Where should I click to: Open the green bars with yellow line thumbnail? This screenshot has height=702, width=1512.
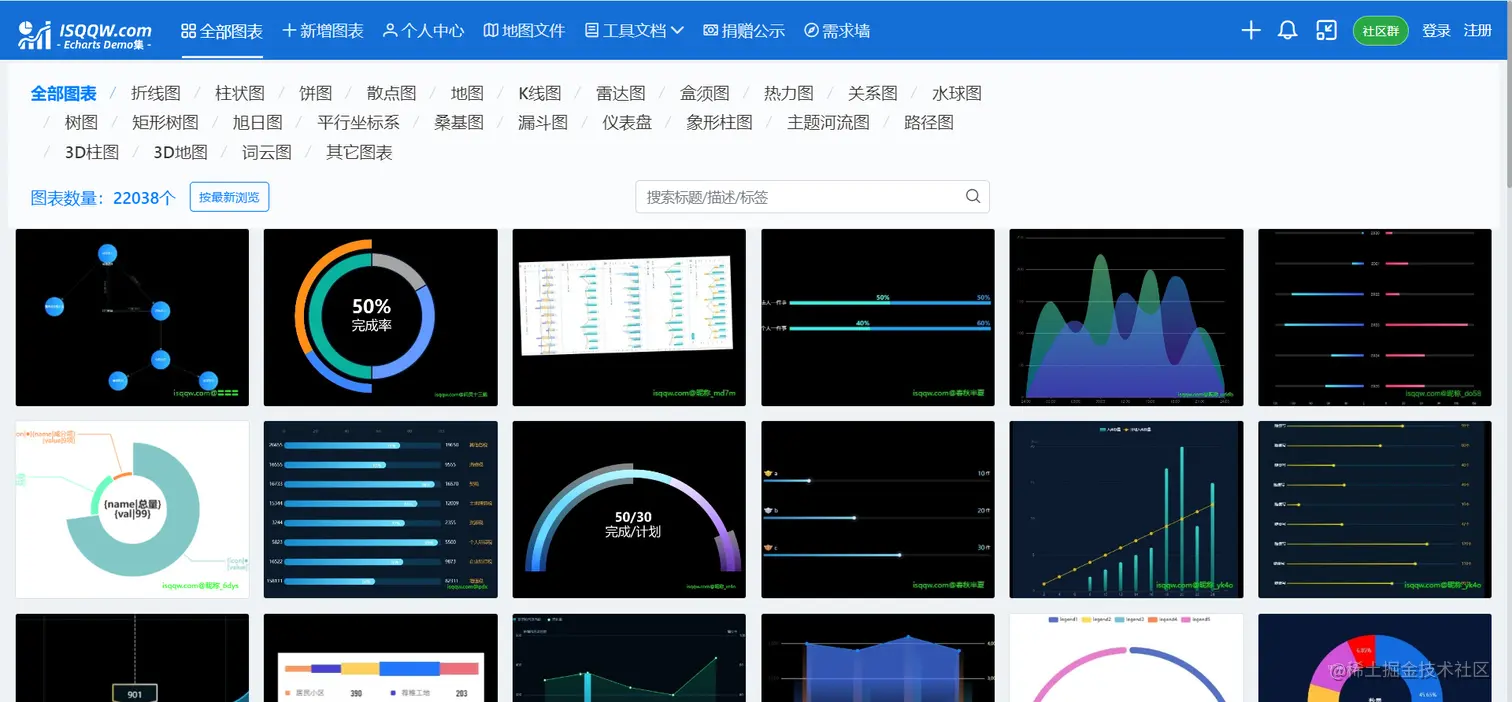click(1126, 509)
